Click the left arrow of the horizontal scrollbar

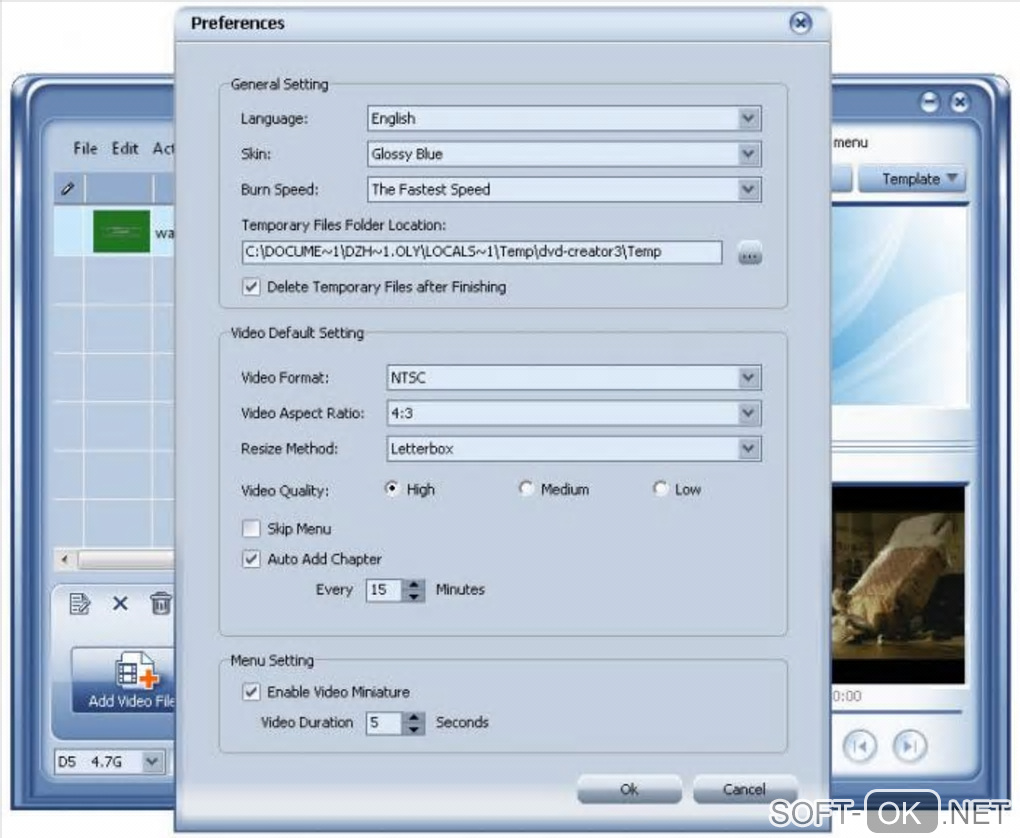click(x=64, y=559)
